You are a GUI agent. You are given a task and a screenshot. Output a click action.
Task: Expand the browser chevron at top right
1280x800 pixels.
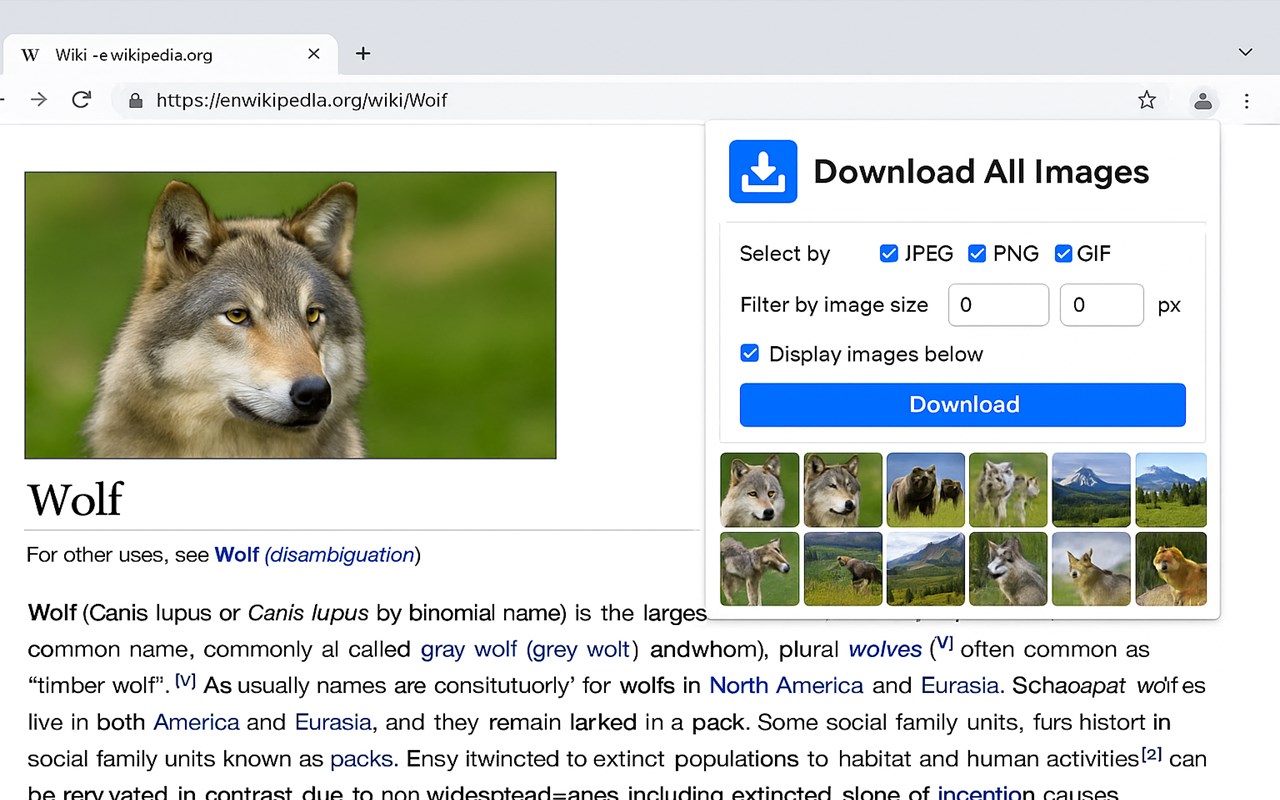(x=1245, y=52)
